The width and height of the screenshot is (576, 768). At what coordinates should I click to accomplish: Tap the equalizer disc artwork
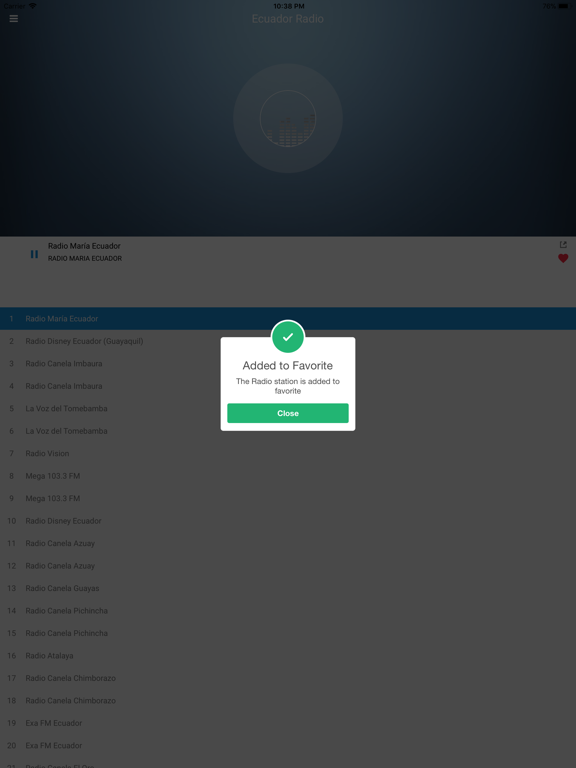(x=288, y=118)
